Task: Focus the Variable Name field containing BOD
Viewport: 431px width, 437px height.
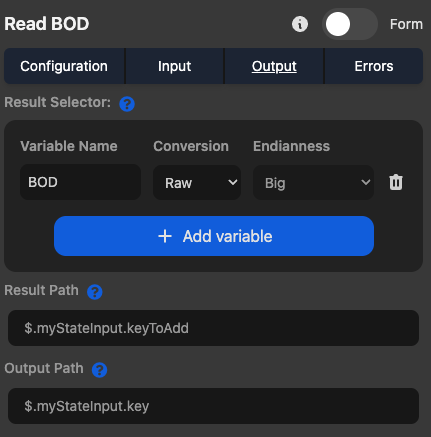Action: pyautogui.click(x=80, y=182)
